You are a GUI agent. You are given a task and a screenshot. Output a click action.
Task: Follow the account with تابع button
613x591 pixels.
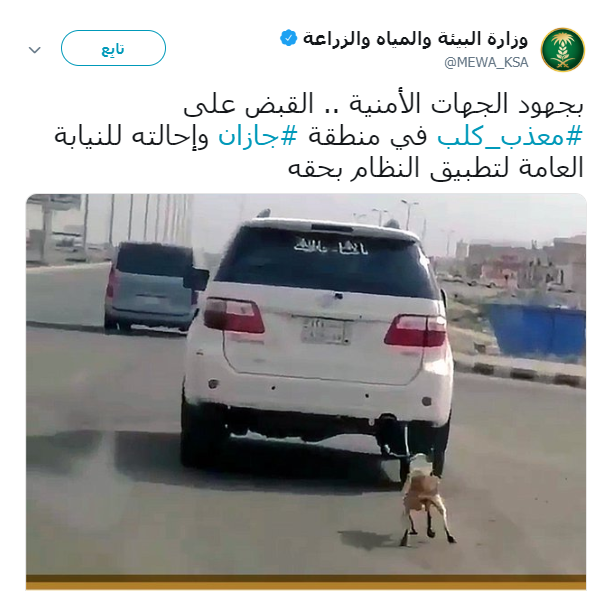point(113,48)
